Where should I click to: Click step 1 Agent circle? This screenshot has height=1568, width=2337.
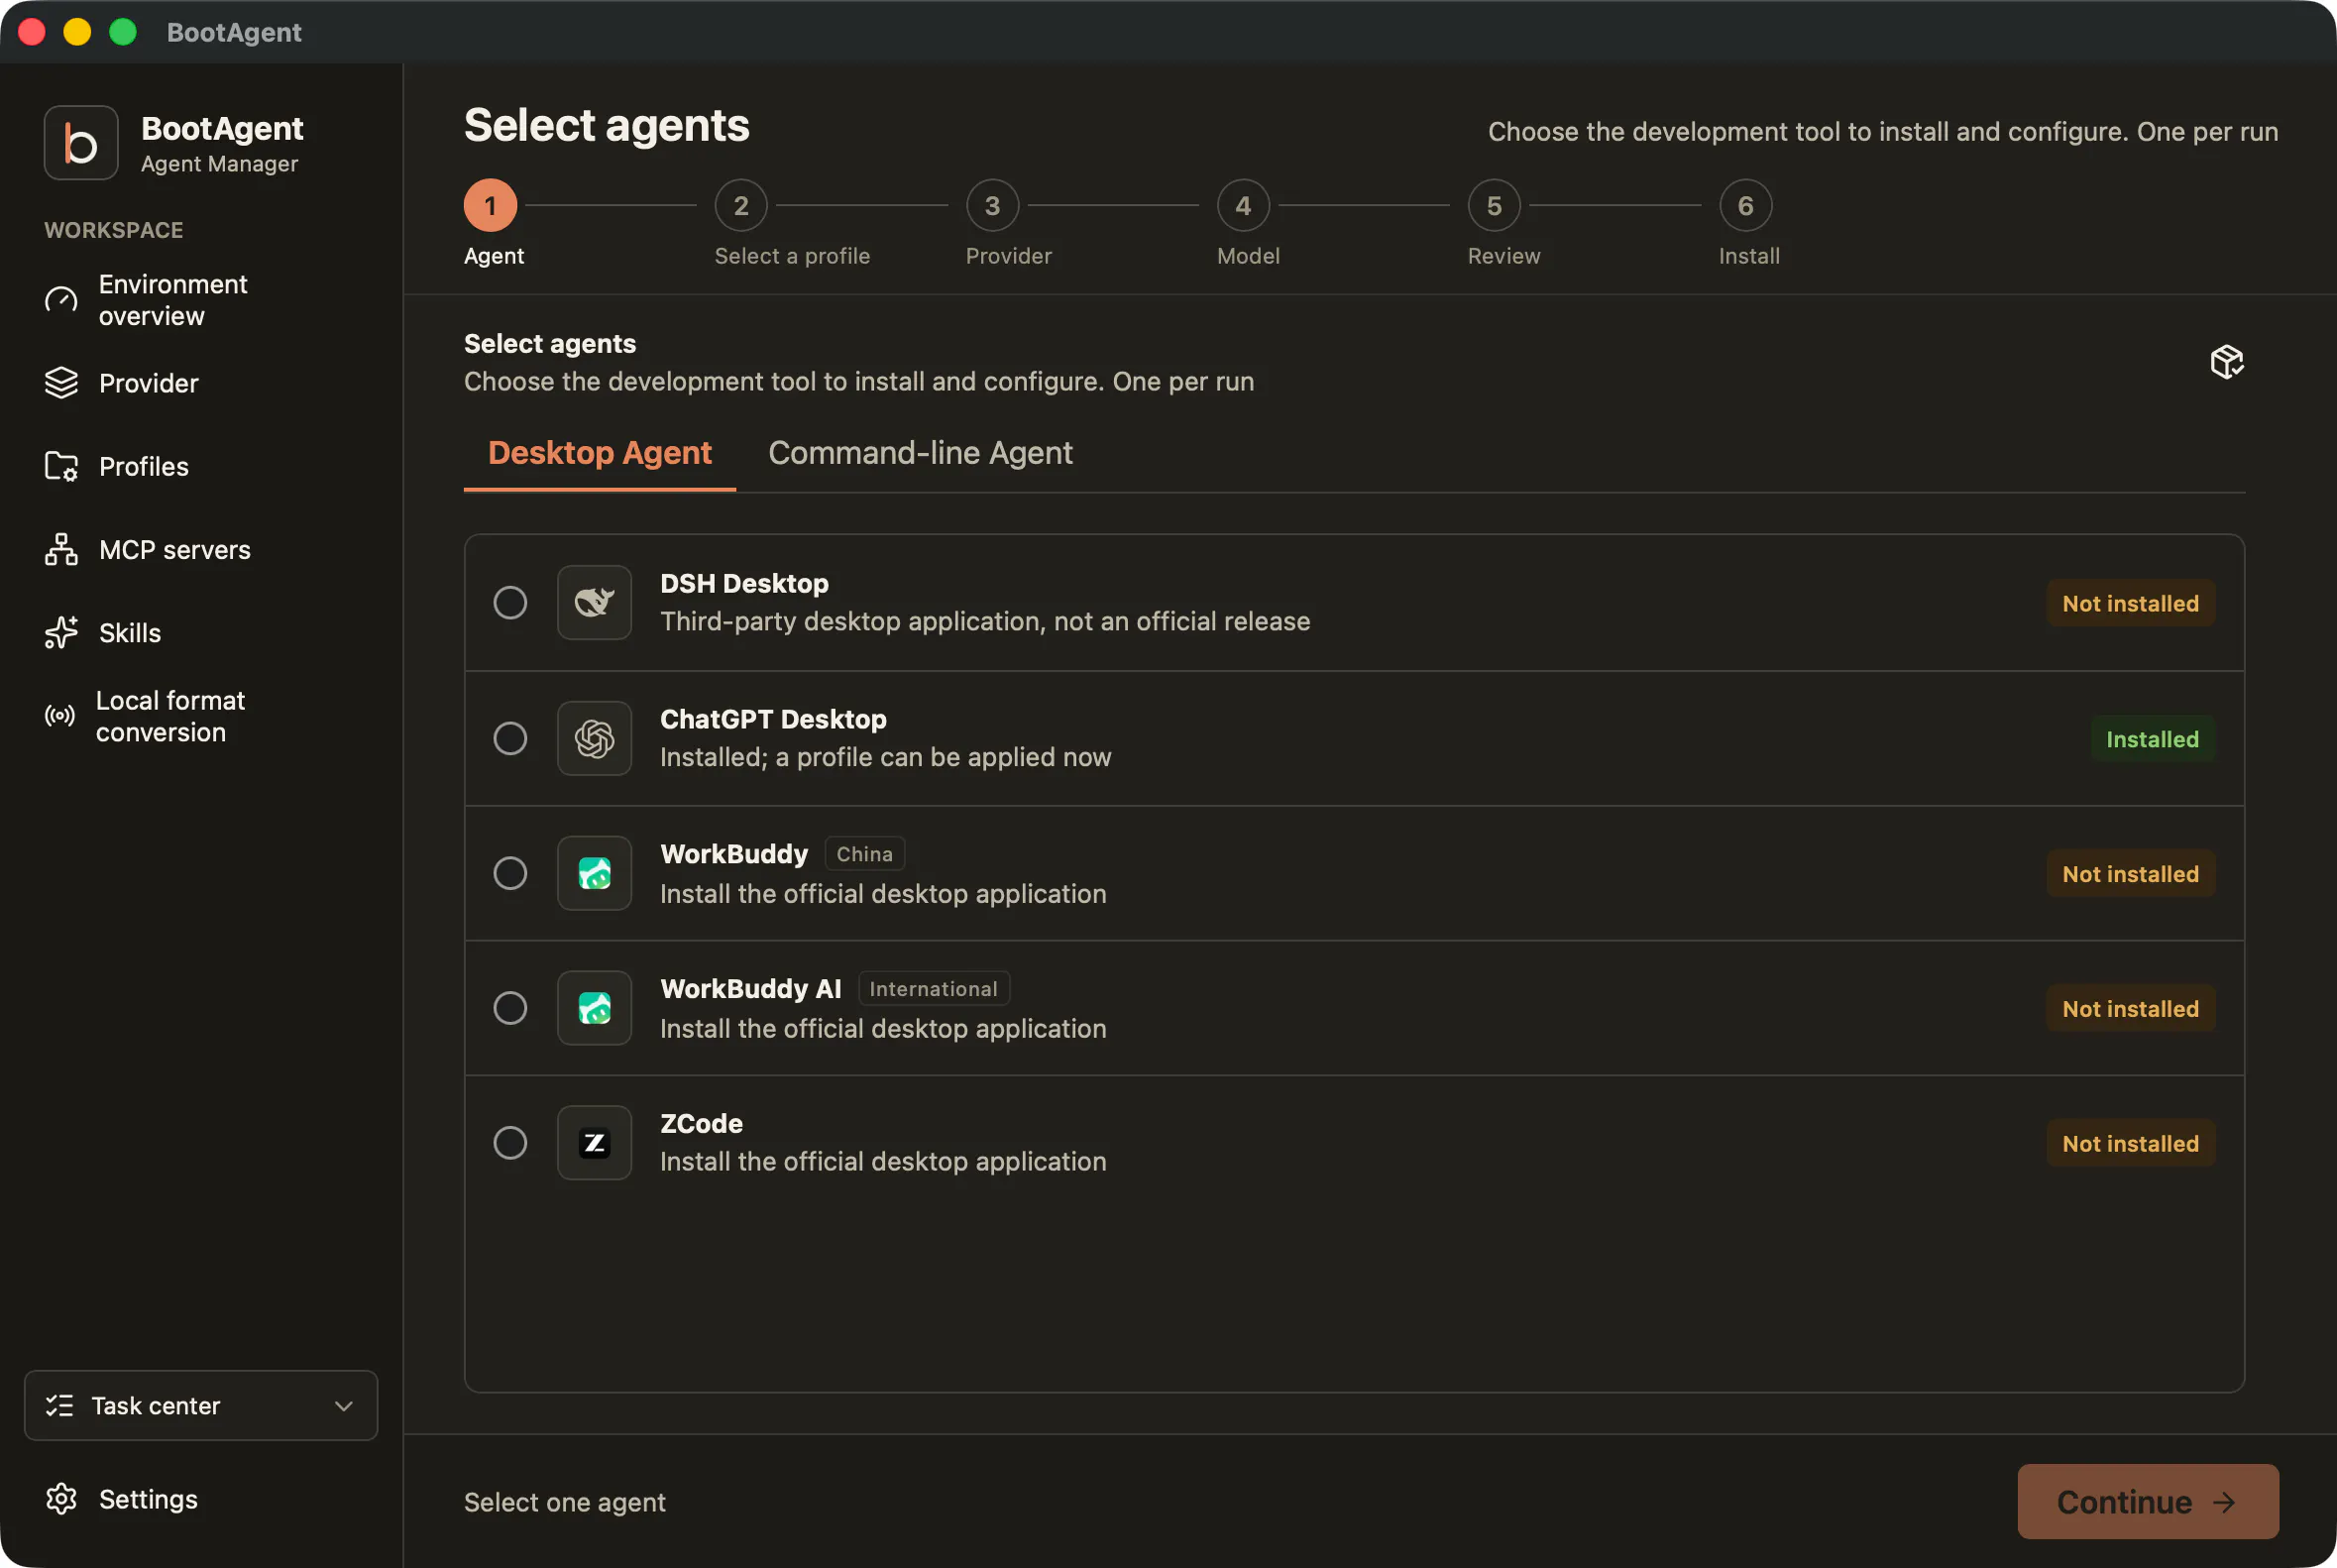[490, 205]
